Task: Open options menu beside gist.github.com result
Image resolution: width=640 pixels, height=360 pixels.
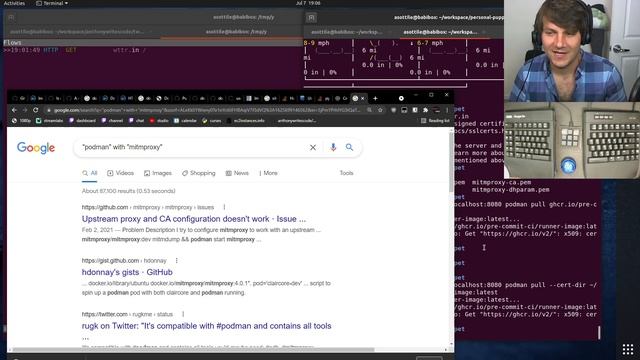Action: click(x=176, y=260)
